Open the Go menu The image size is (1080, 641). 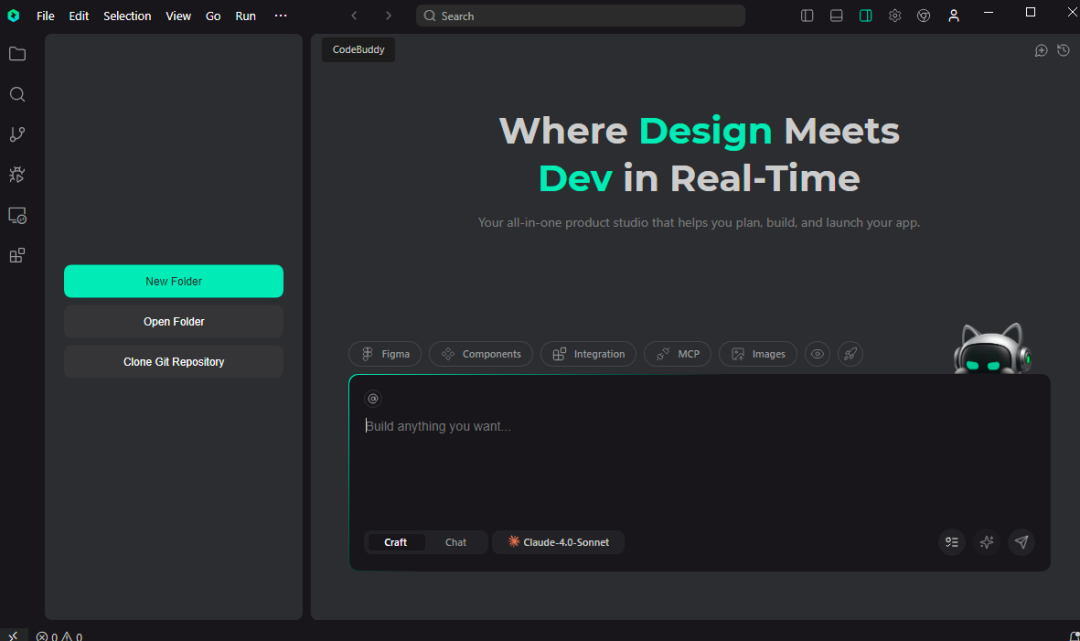point(213,16)
